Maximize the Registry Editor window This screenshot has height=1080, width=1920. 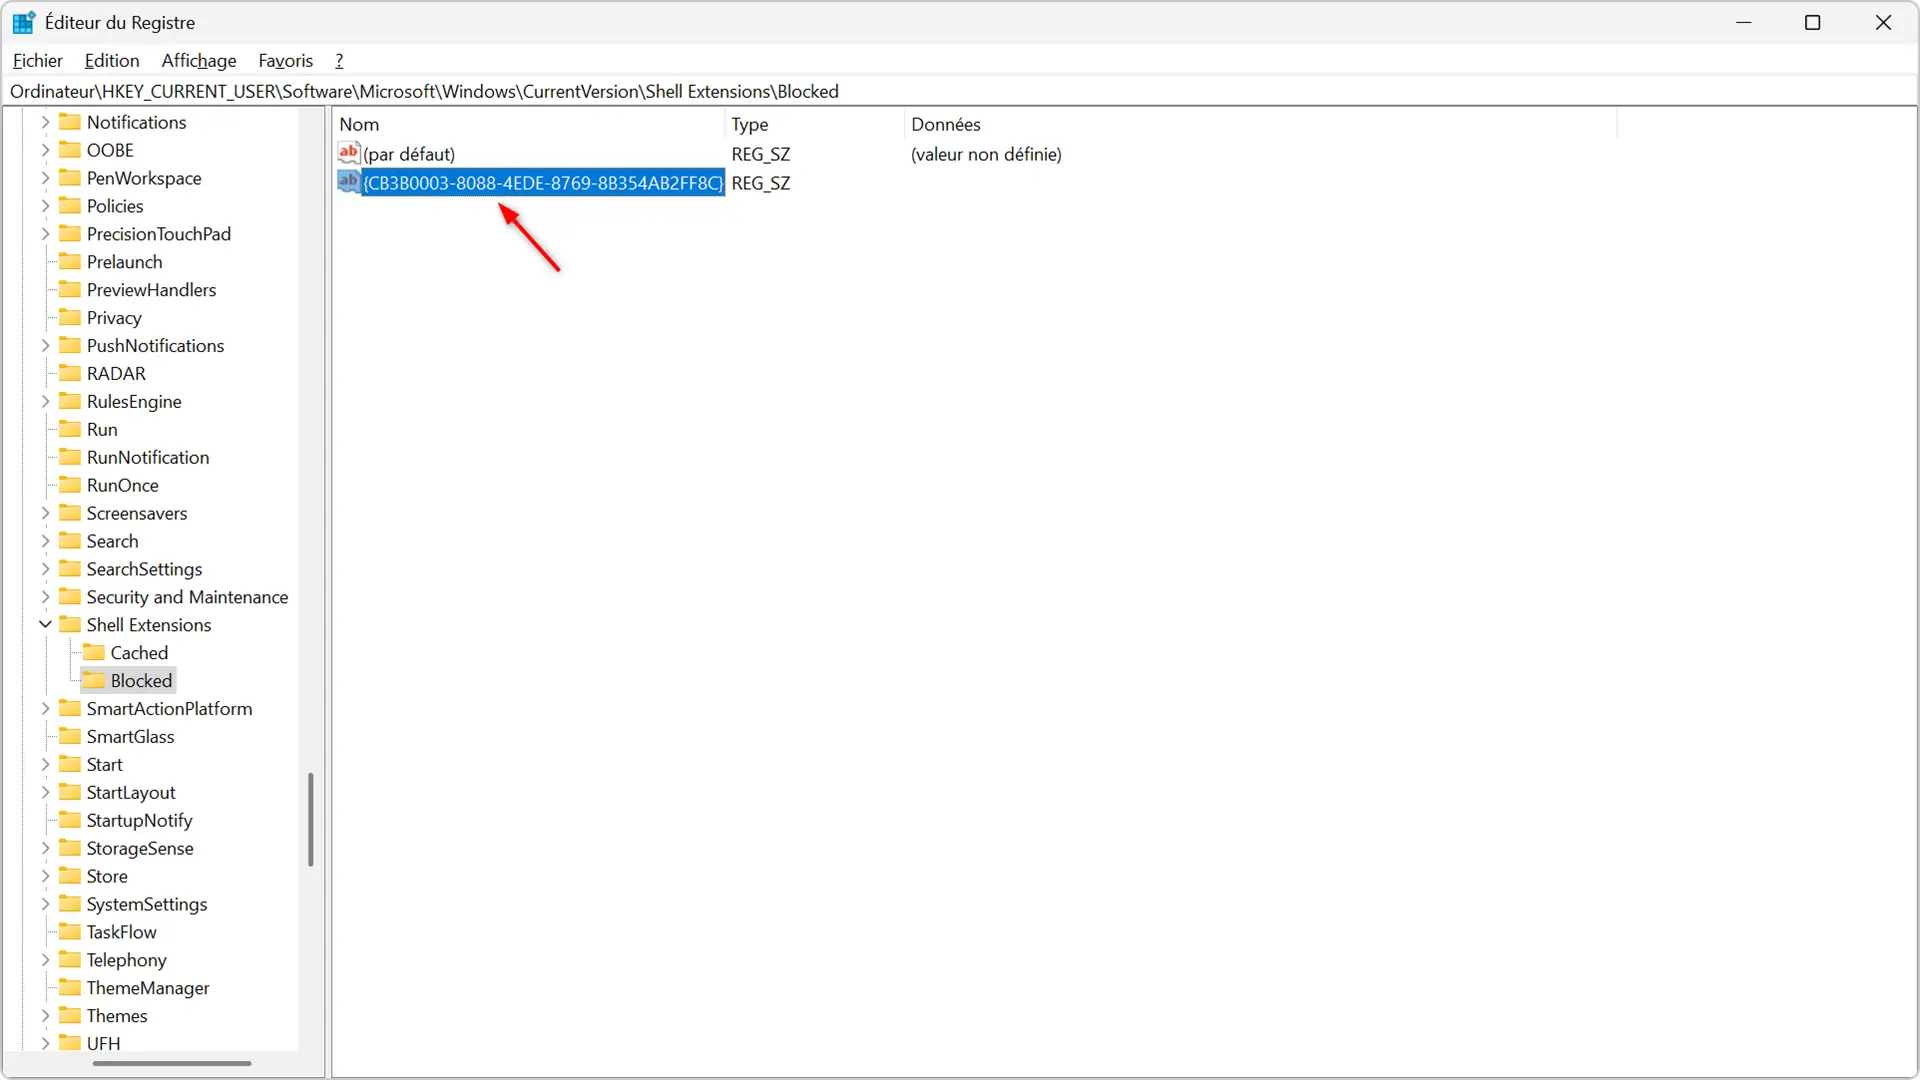(x=1813, y=22)
